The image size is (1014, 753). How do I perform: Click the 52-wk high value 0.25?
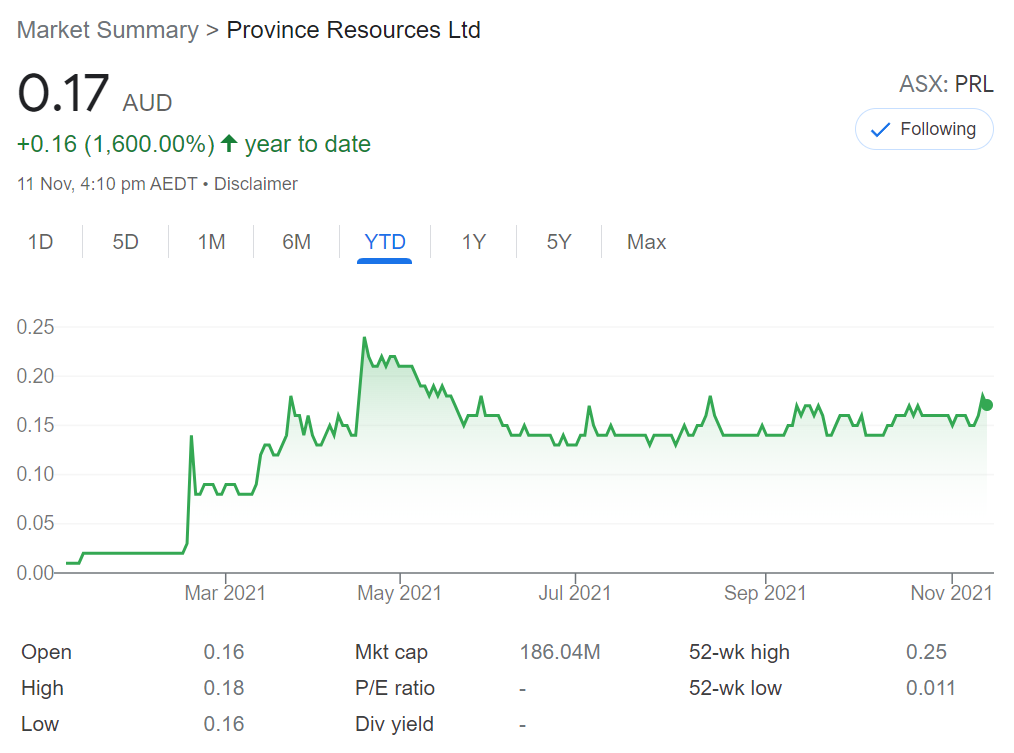click(926, 652)
